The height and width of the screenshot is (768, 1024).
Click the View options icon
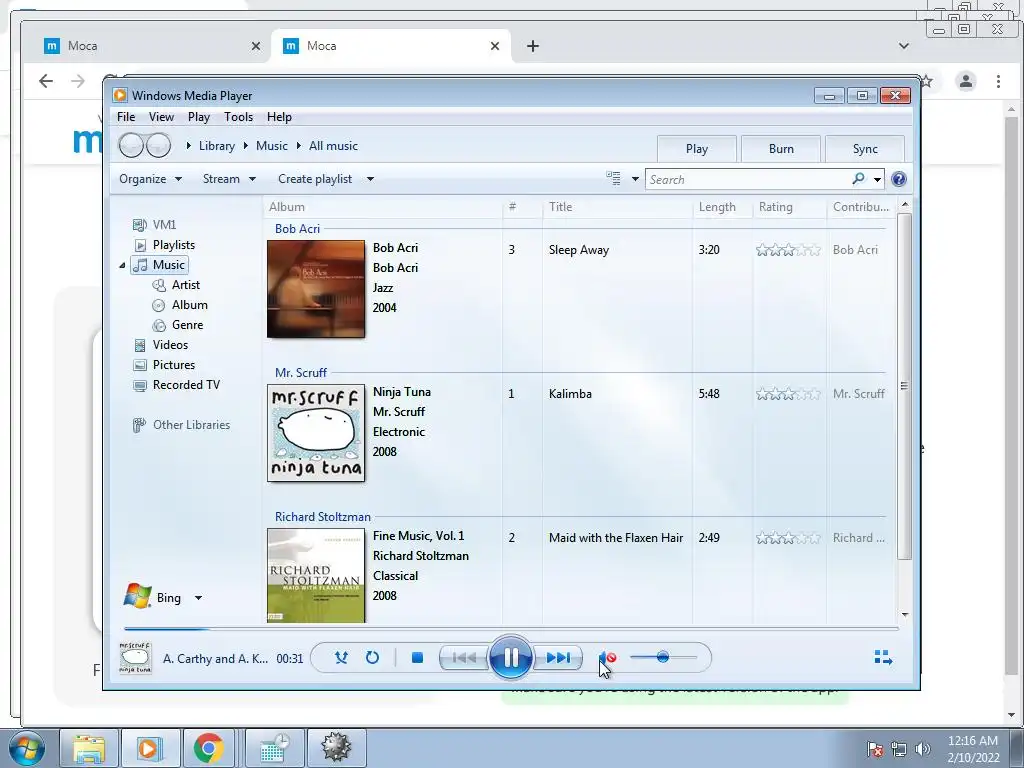click(613, 178)
